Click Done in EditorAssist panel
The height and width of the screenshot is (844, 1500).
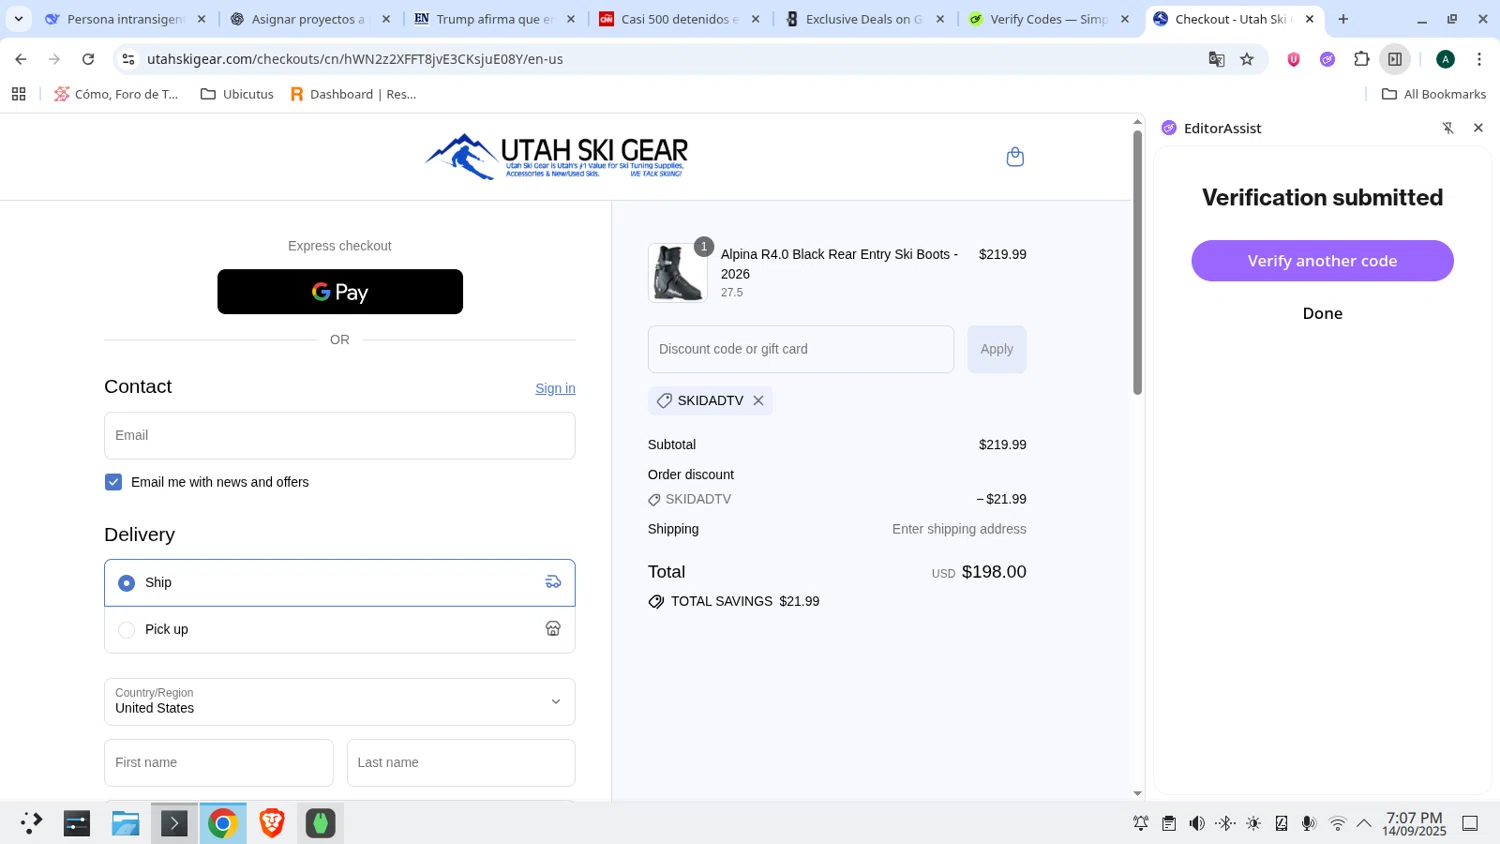tap(1322, 313)
